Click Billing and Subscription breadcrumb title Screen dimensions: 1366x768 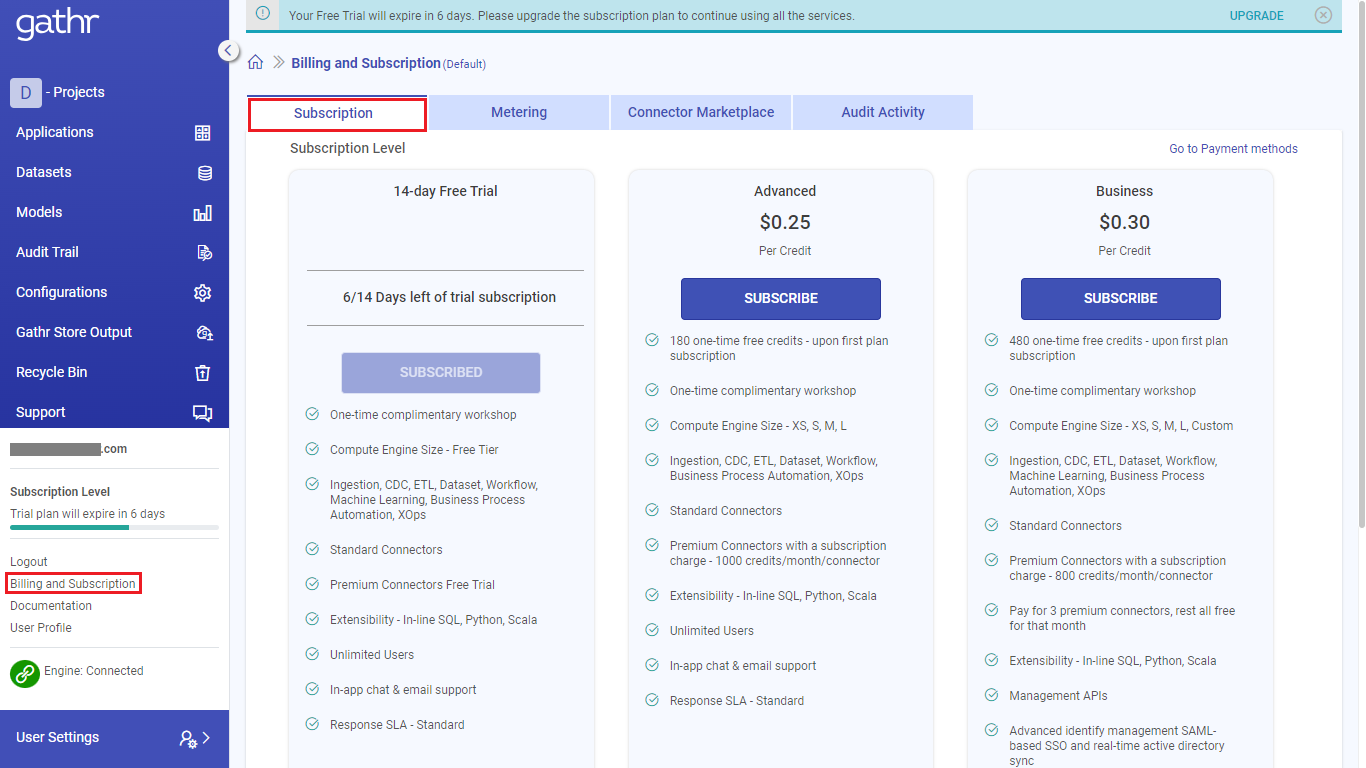(x=366, y=63)
